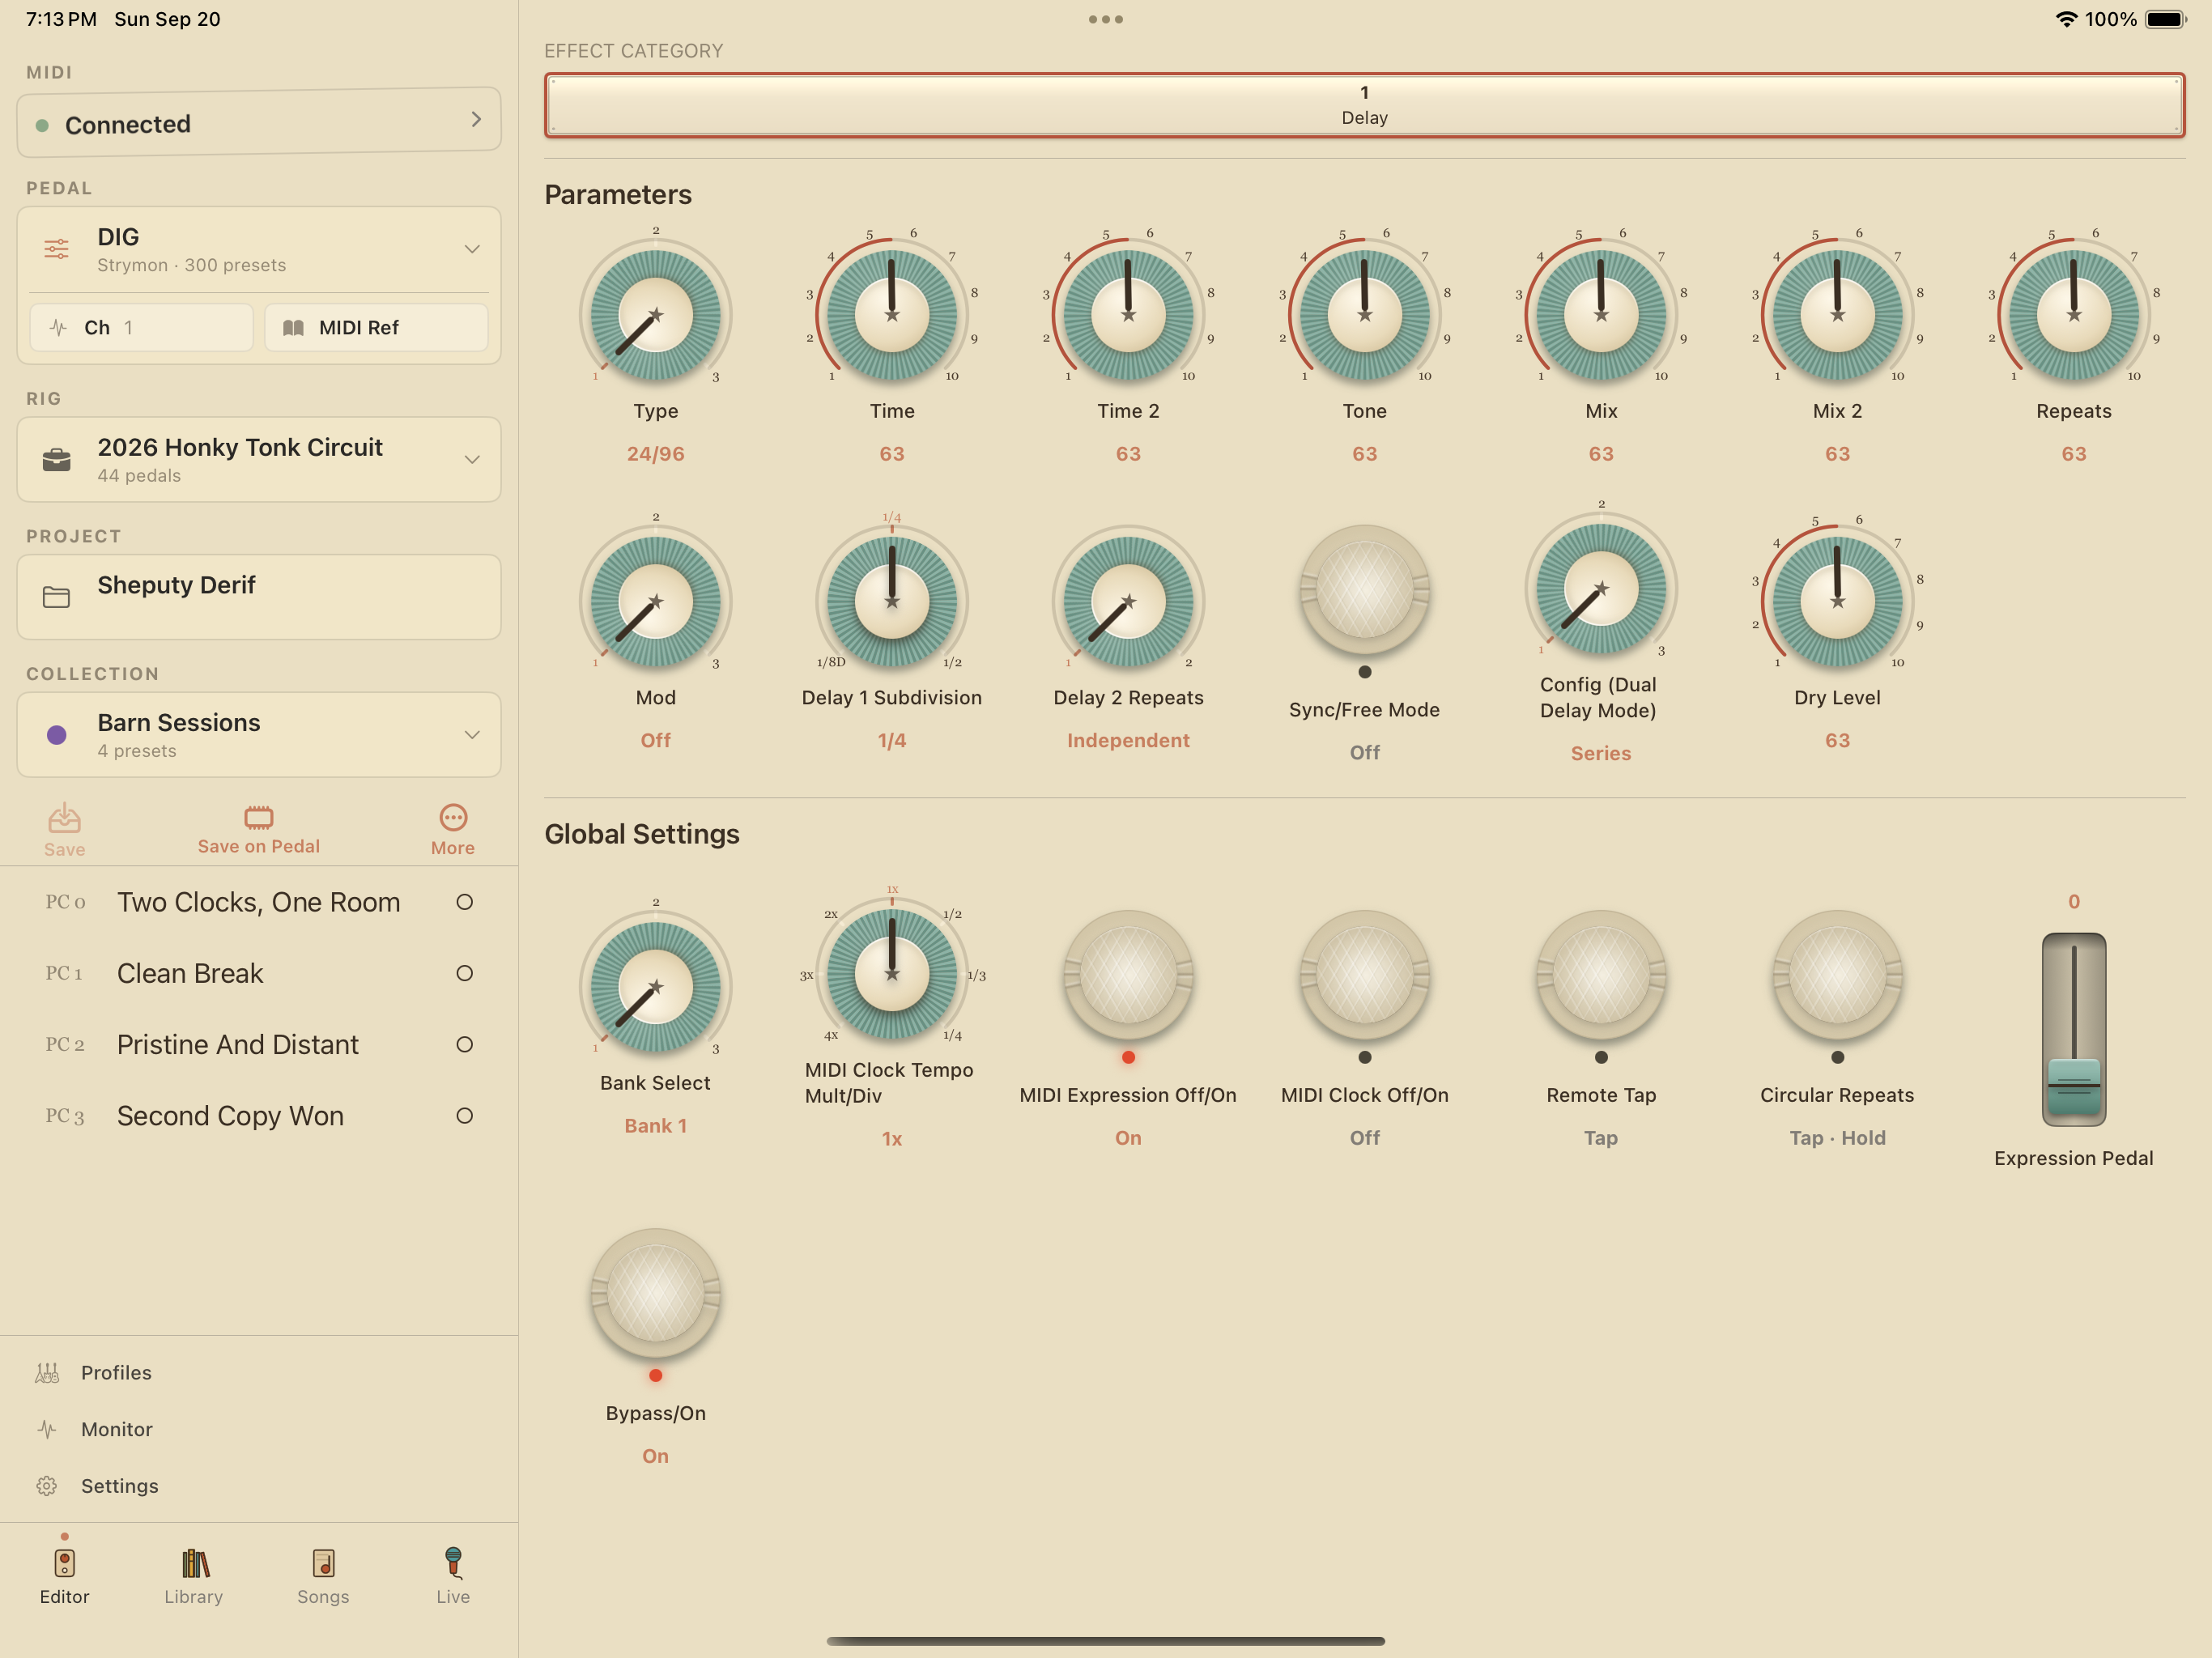Click the Delay 1 Subdivision knob

892,602
